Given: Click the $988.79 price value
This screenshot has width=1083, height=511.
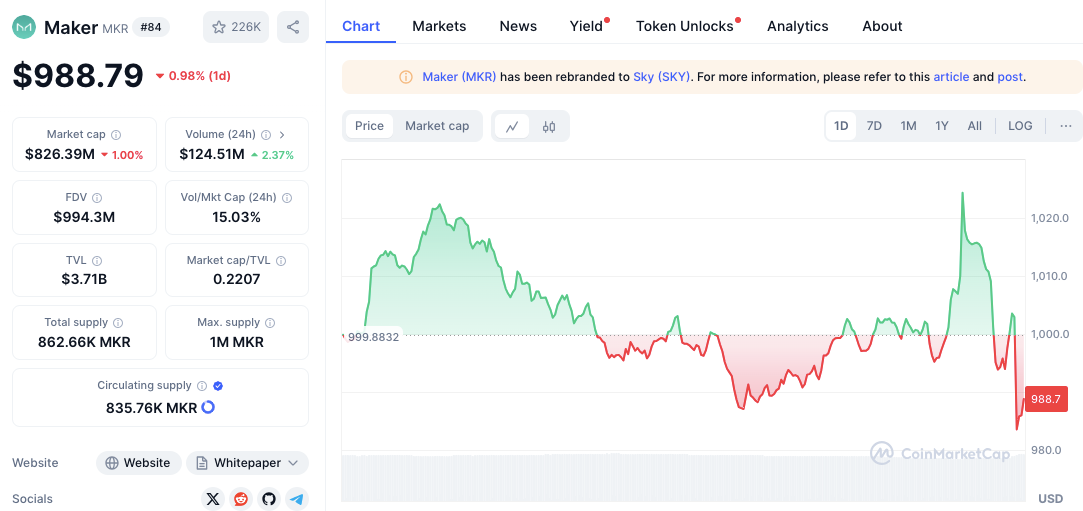Looking at the screenshot, I should [78, 75].
